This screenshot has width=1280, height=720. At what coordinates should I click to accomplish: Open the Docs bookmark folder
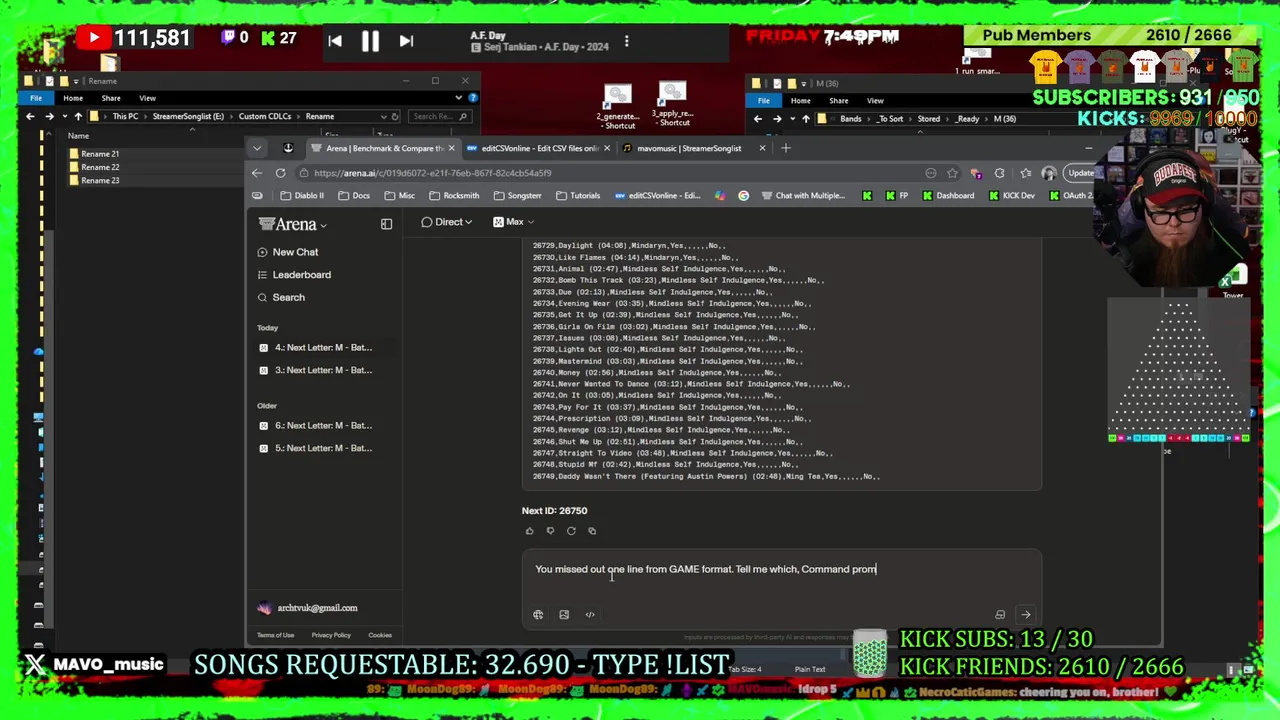coord(354,196)
